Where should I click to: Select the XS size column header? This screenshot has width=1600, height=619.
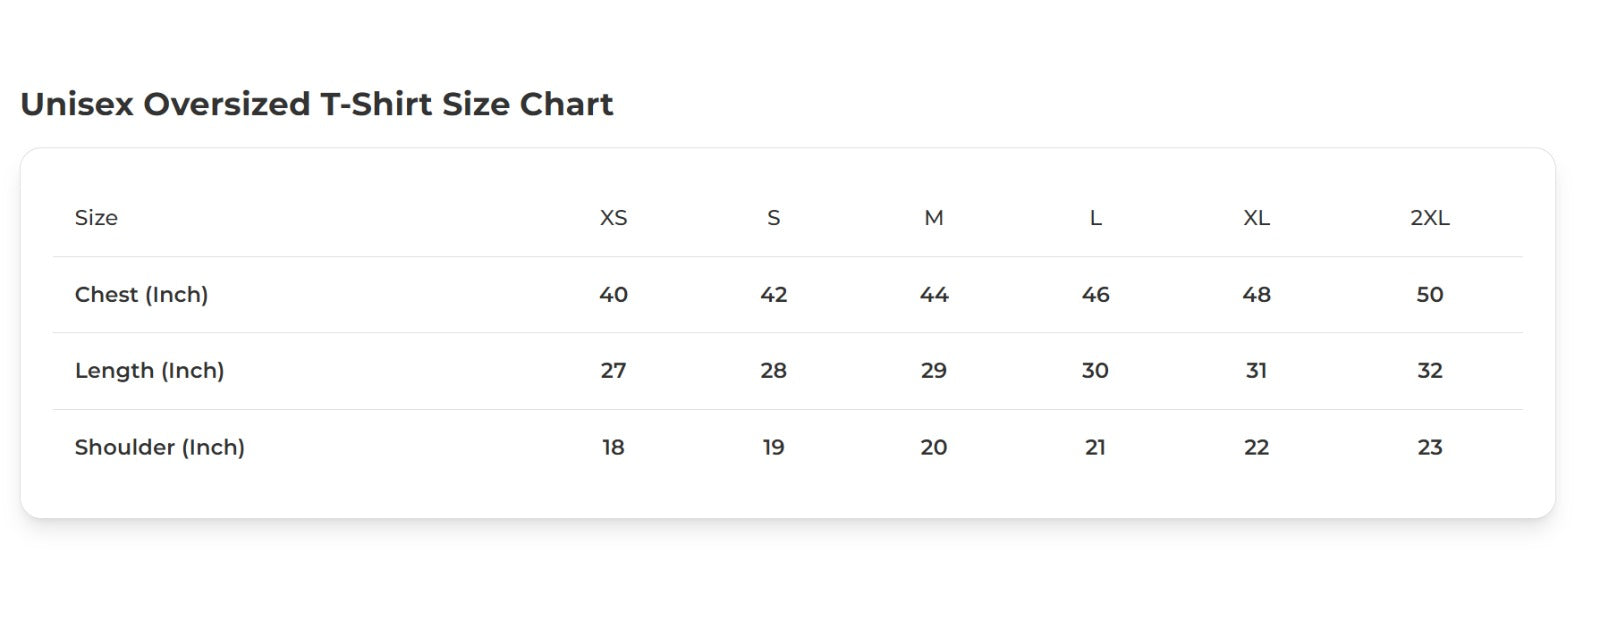coord(613,218)
